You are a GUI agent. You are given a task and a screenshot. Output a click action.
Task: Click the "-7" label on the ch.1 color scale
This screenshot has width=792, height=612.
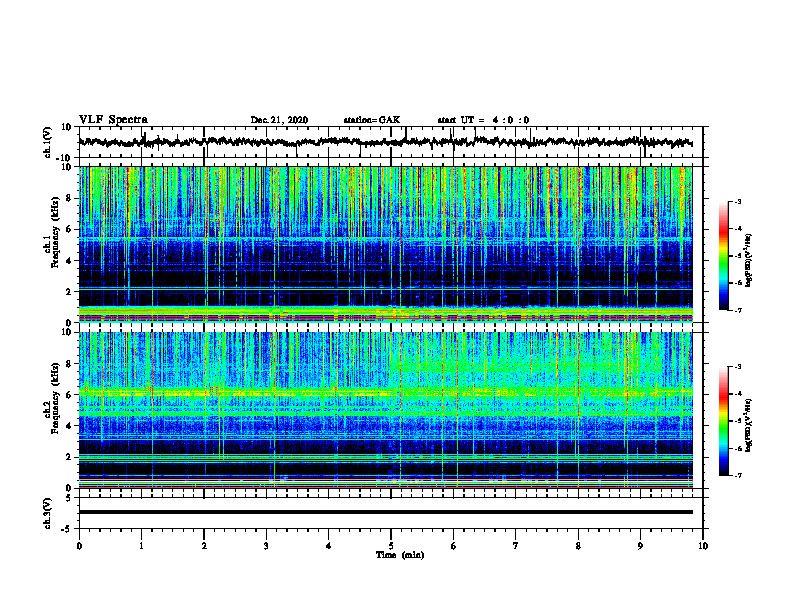click(737, 310)
